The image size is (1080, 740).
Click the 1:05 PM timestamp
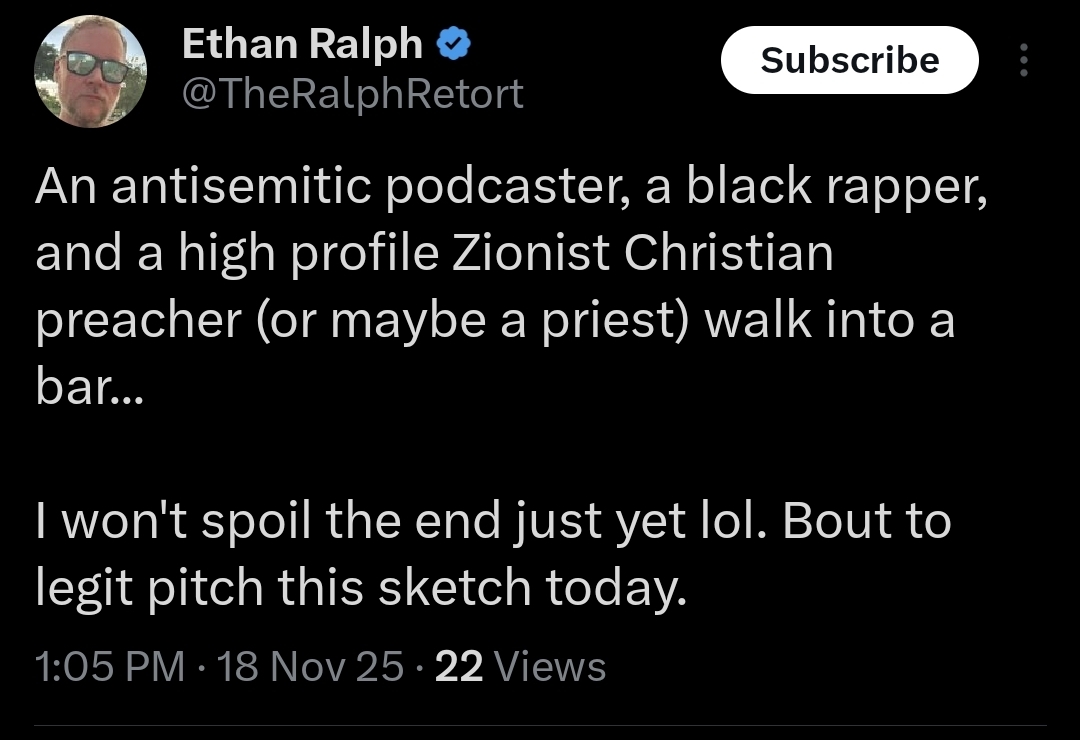coord(110,666)
